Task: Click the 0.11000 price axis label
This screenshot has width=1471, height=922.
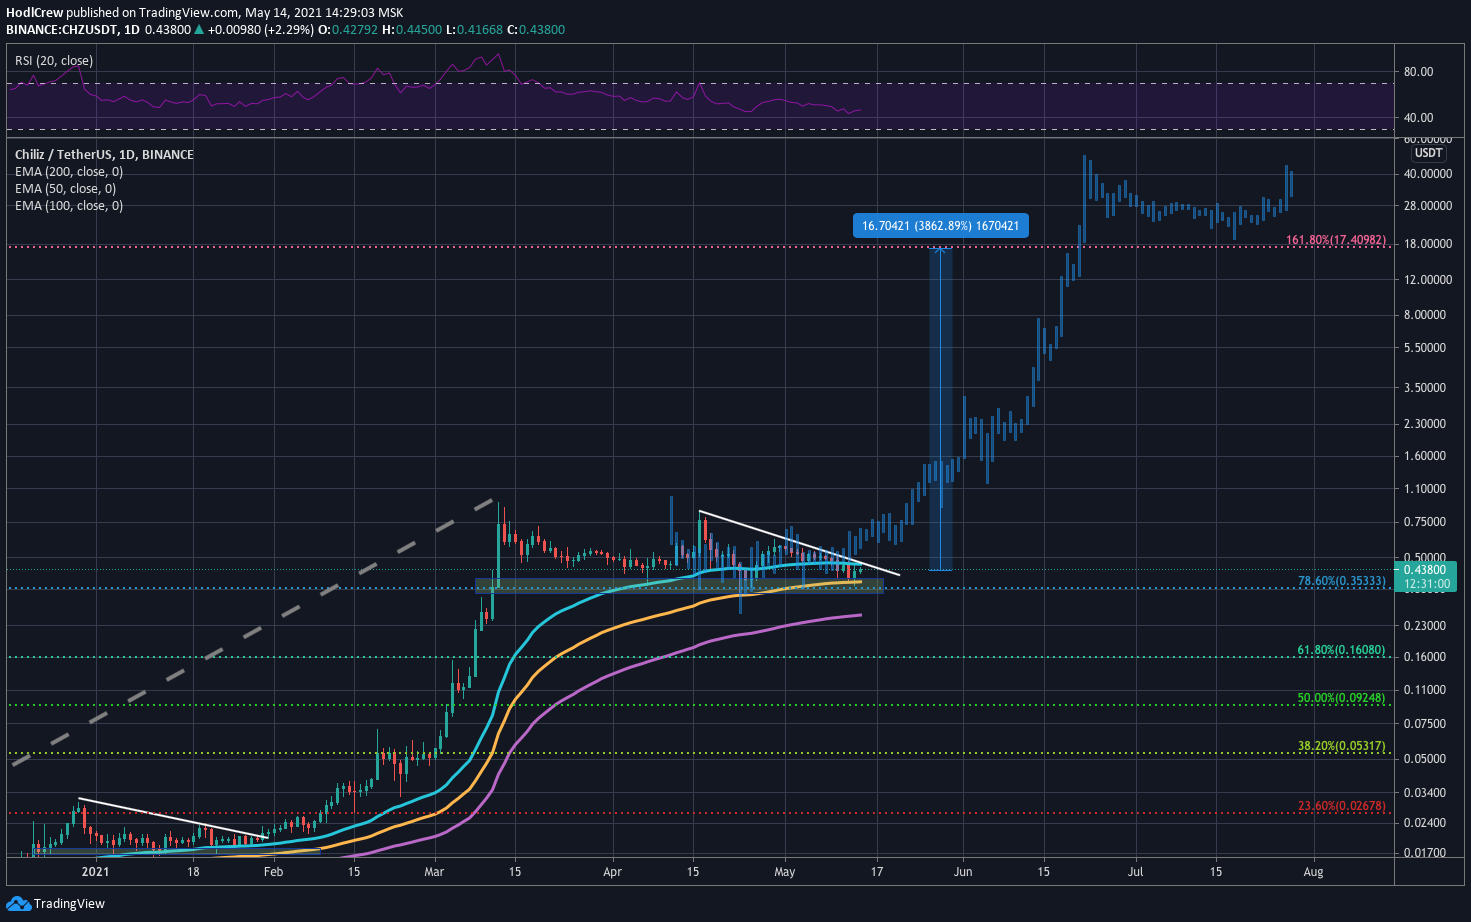Action: (1425, 690)
